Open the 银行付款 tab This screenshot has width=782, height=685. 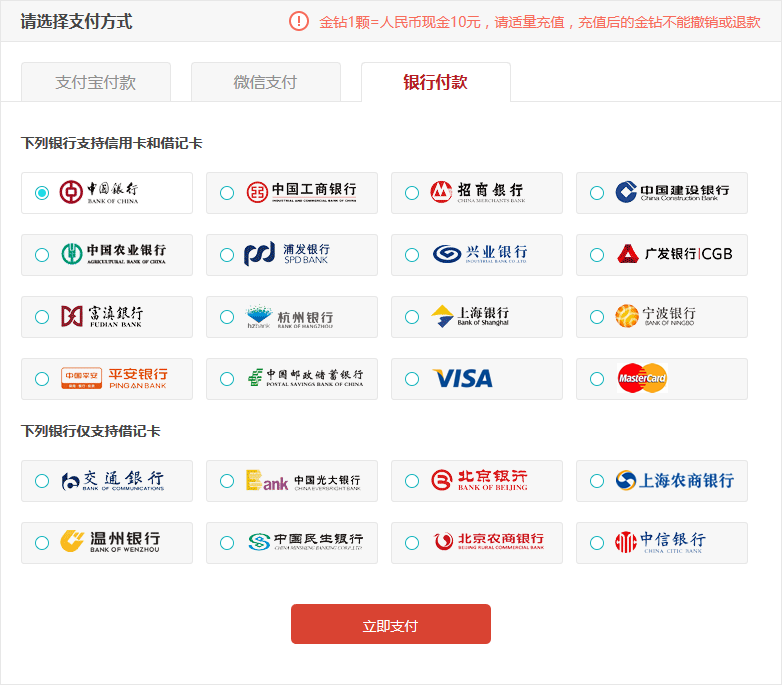(x=436, y=82)
